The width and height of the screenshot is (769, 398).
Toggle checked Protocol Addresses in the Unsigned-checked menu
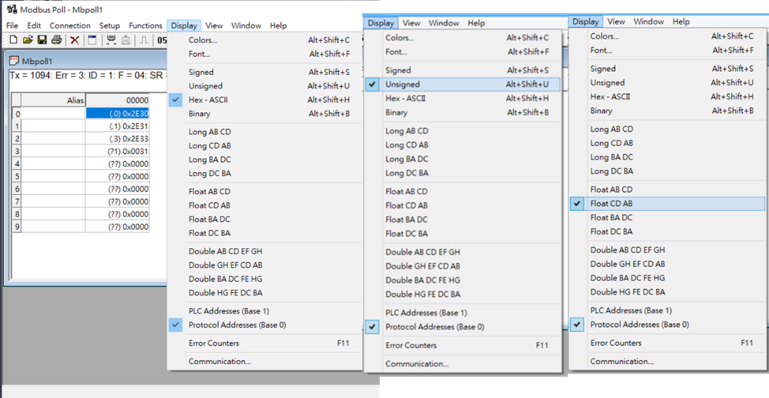point(462,327)
